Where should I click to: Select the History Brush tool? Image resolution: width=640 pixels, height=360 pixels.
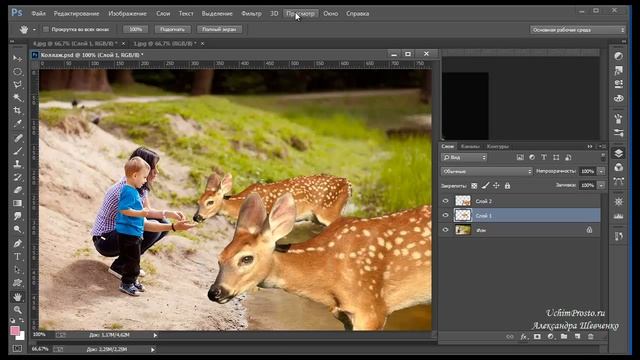17,177
